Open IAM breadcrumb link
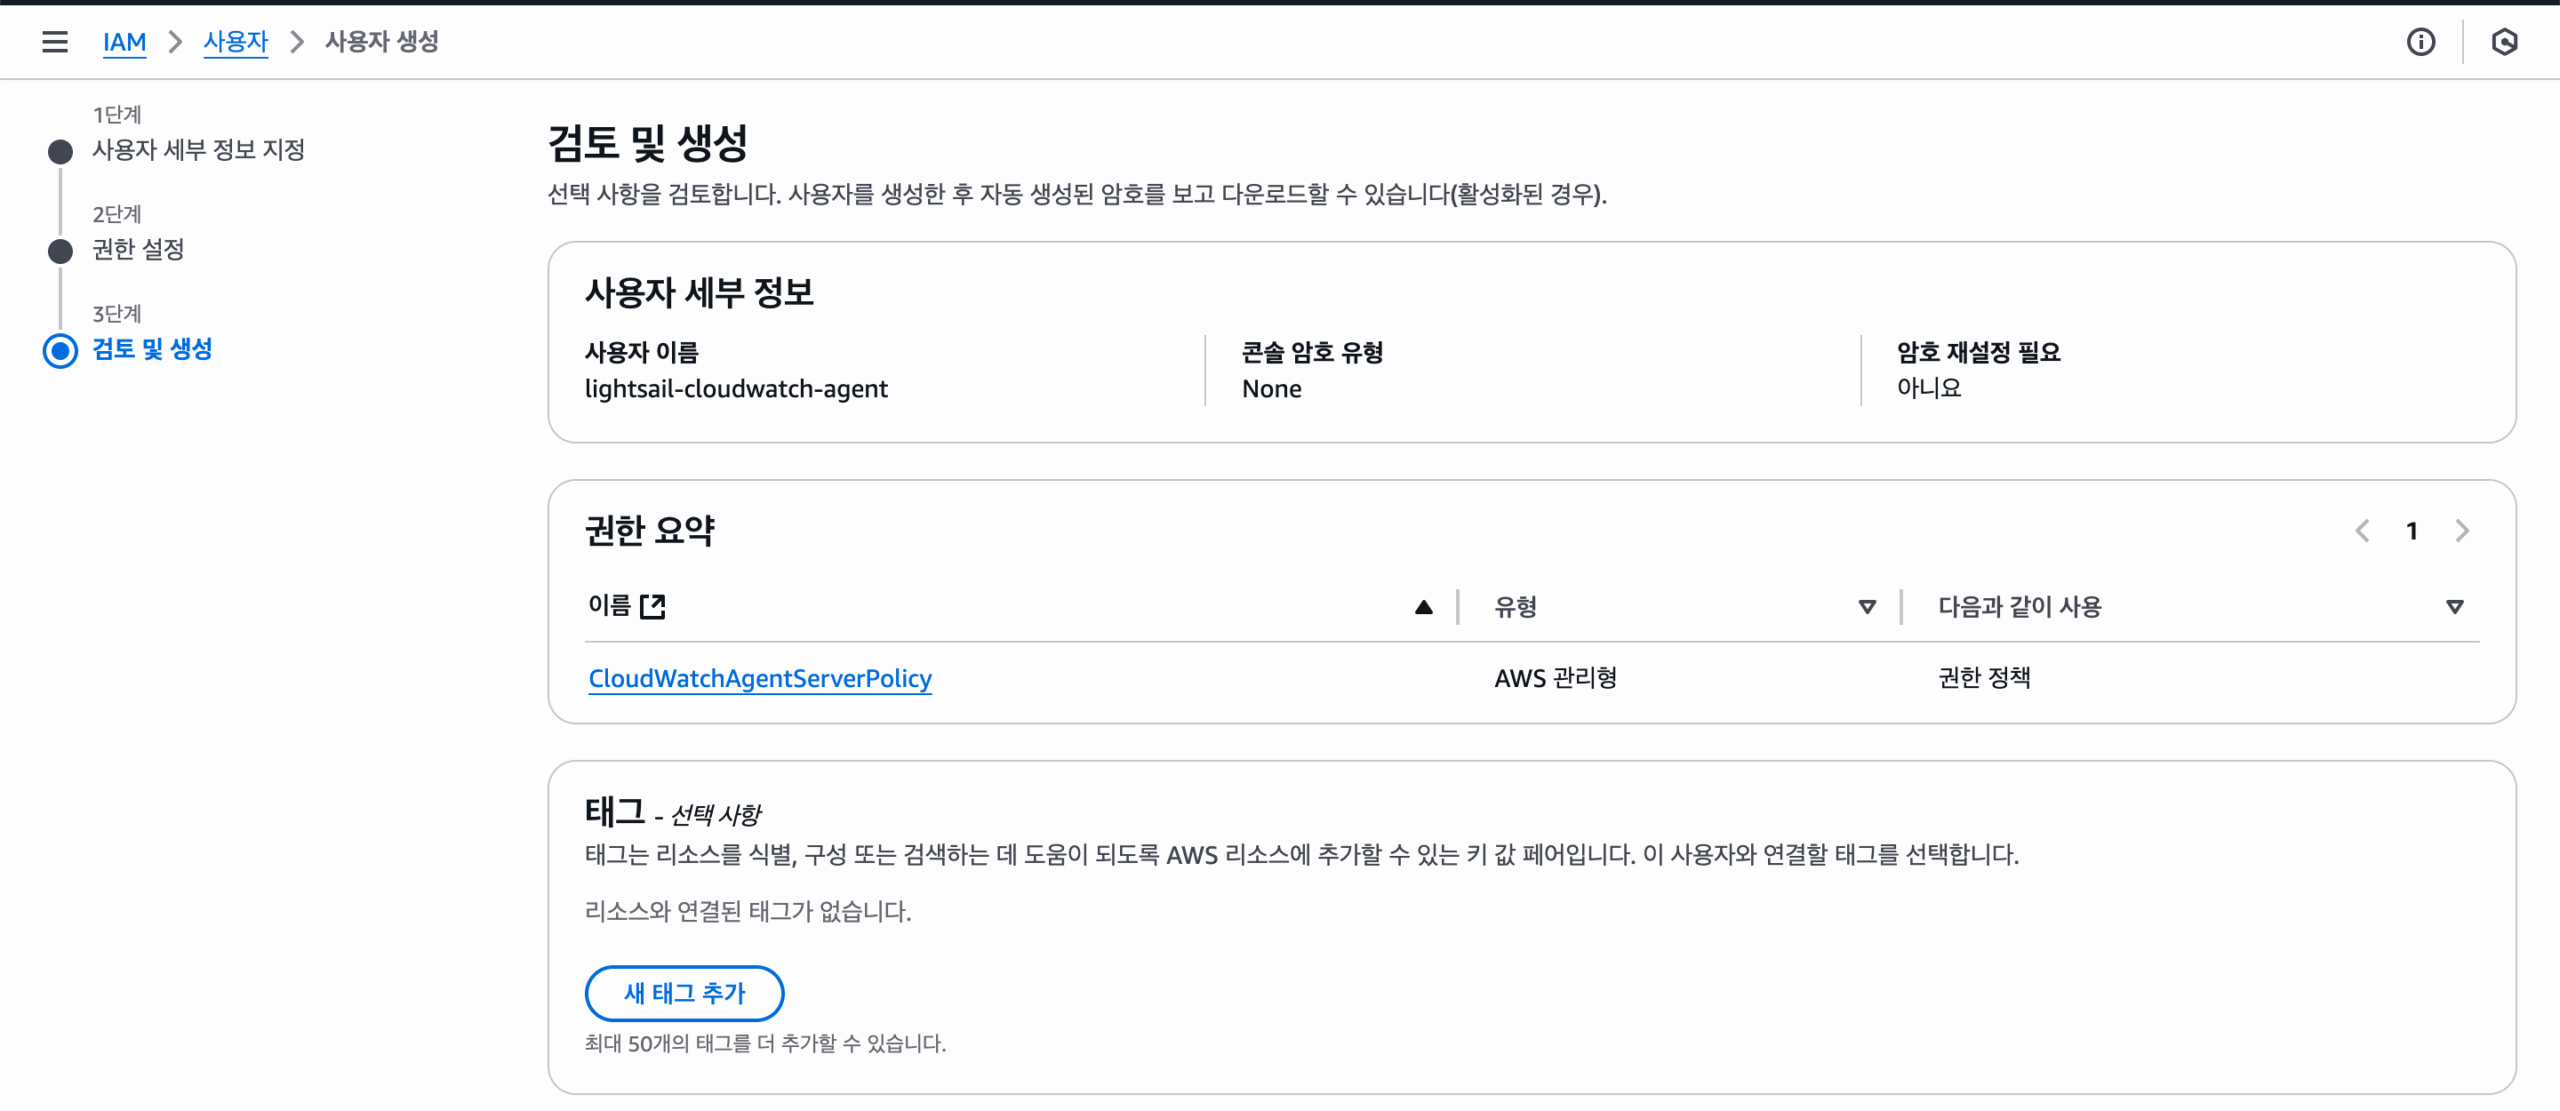This screenshot has width=2560, height=1111. pos(124,42)
